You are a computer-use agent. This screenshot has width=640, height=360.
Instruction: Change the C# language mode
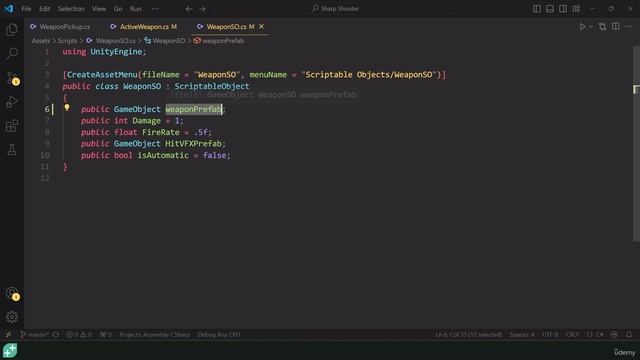point(600,334)
